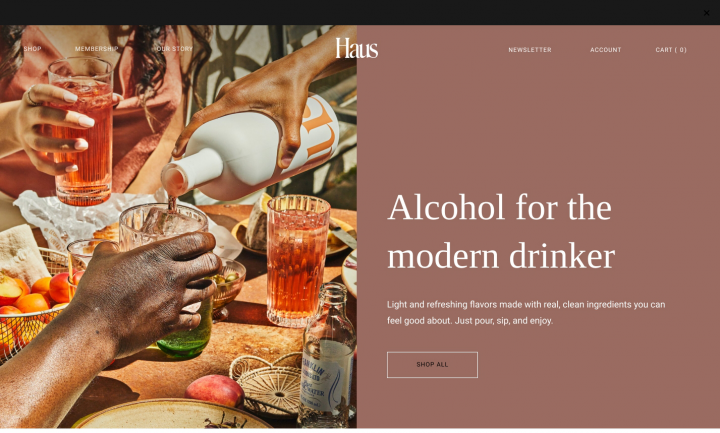Close the top announcement bar

(706, 13)
